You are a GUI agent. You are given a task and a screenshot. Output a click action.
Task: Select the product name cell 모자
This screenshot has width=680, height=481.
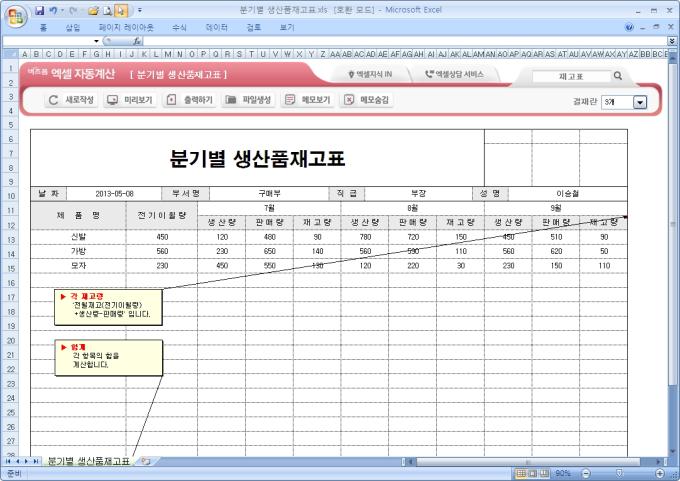coord(78,265)
